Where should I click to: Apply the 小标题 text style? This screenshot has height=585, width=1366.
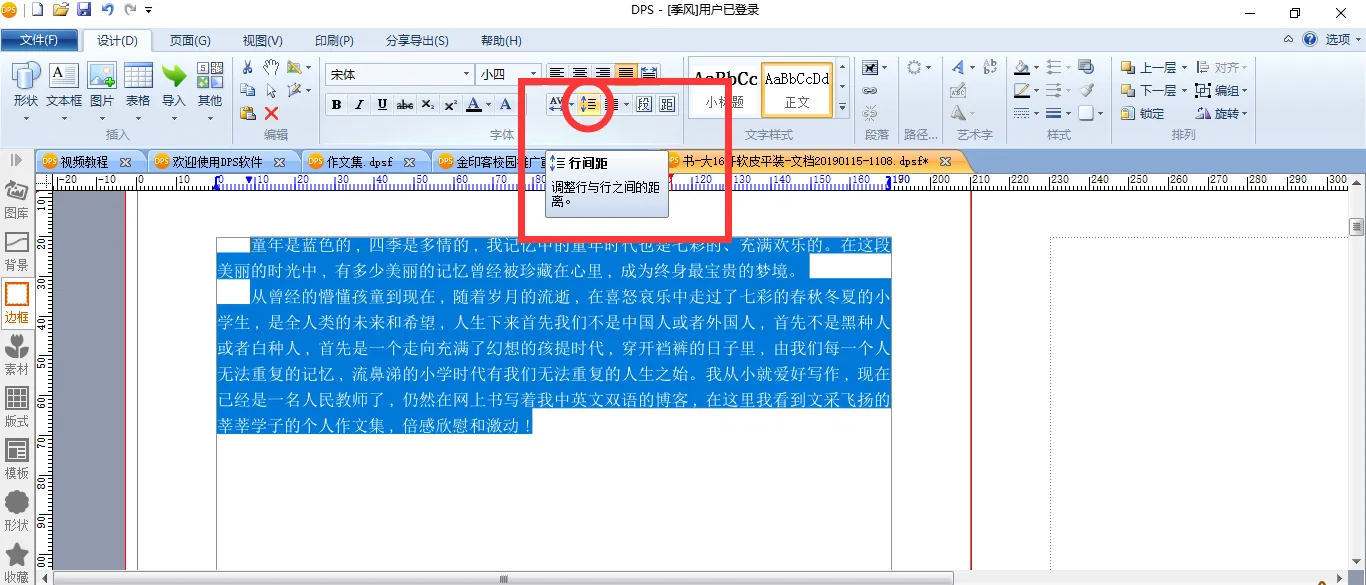(x=724, y=88)
